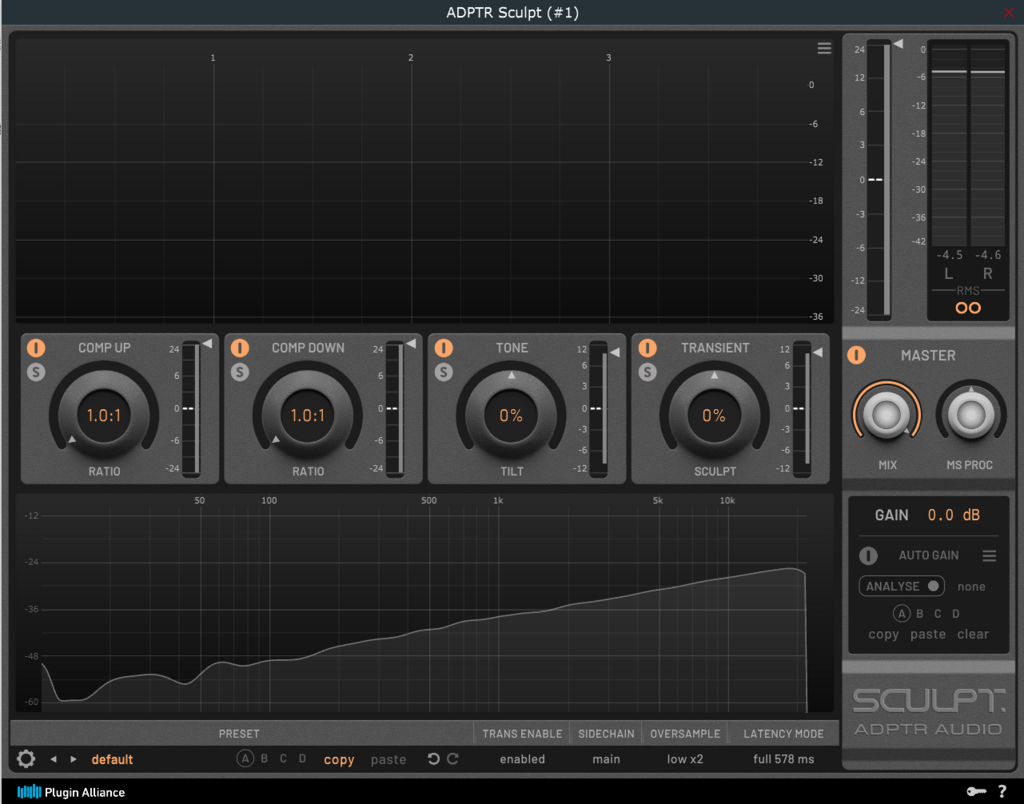Click preset paste button
Screen dimensions: 1024x804
388,760
